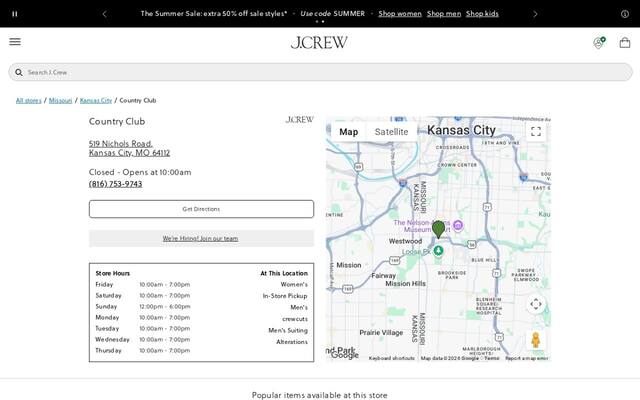Click Sunday 12:00pm - 6:00pm hours

(143, 307)
